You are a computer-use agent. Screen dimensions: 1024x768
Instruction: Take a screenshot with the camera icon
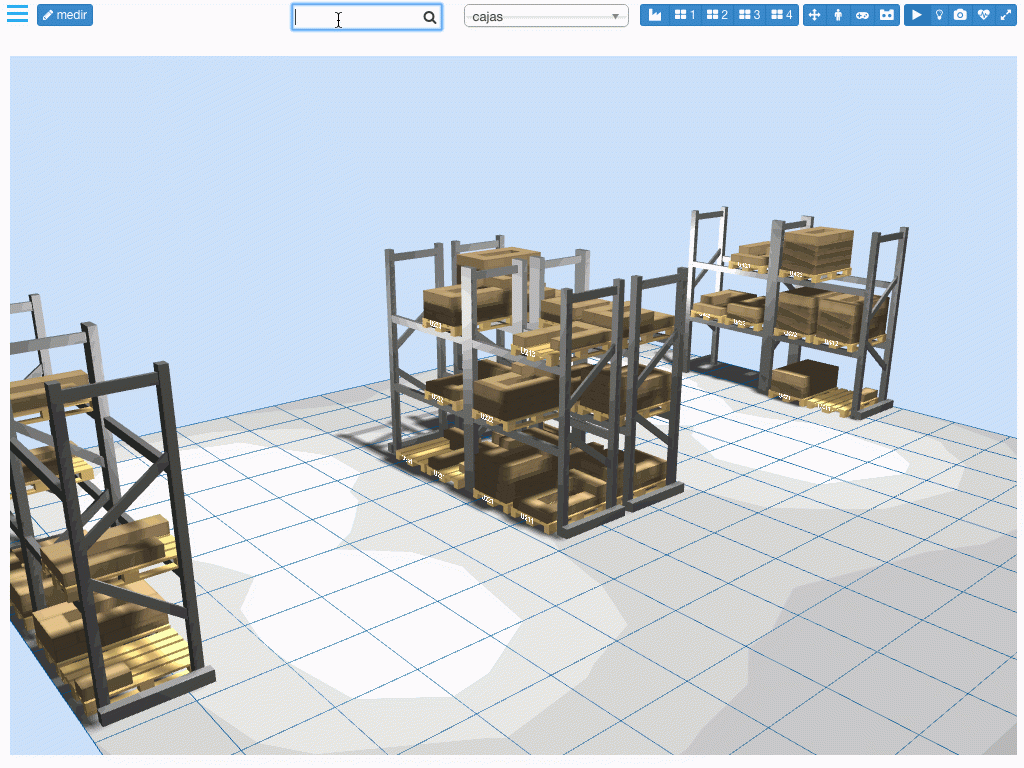[x=960, y=14]
